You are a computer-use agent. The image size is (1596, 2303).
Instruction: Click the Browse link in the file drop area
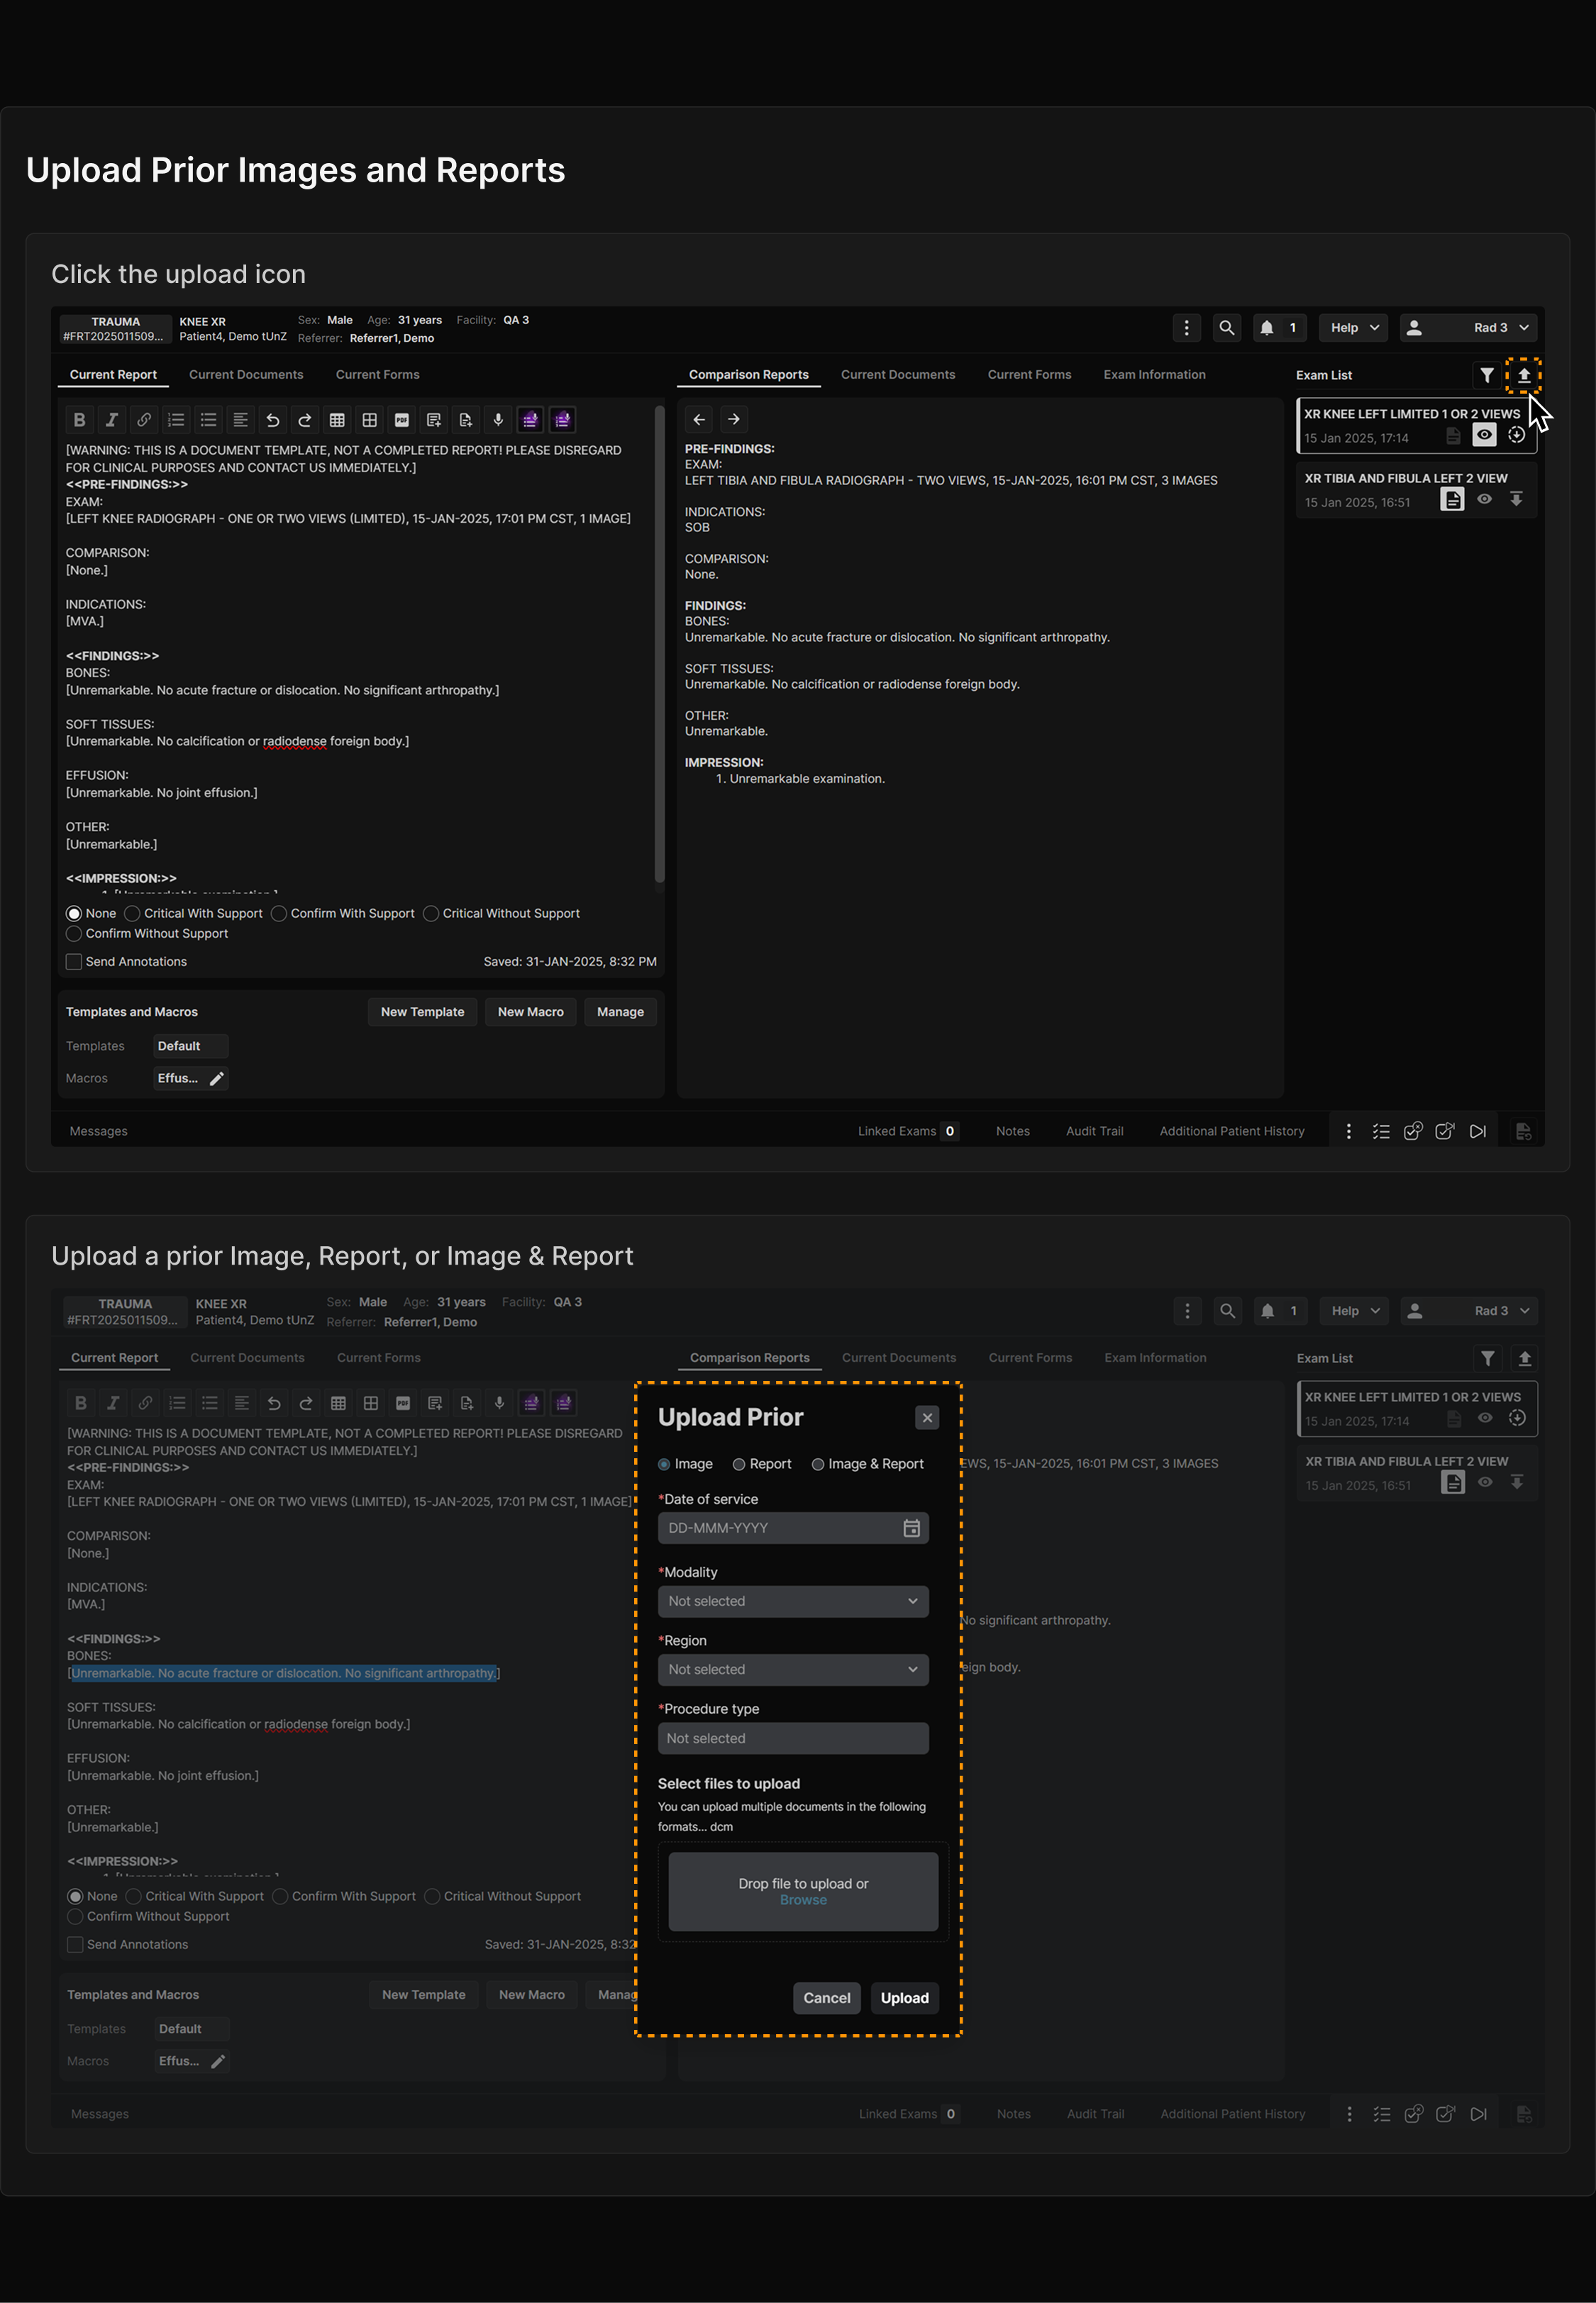803,1900
